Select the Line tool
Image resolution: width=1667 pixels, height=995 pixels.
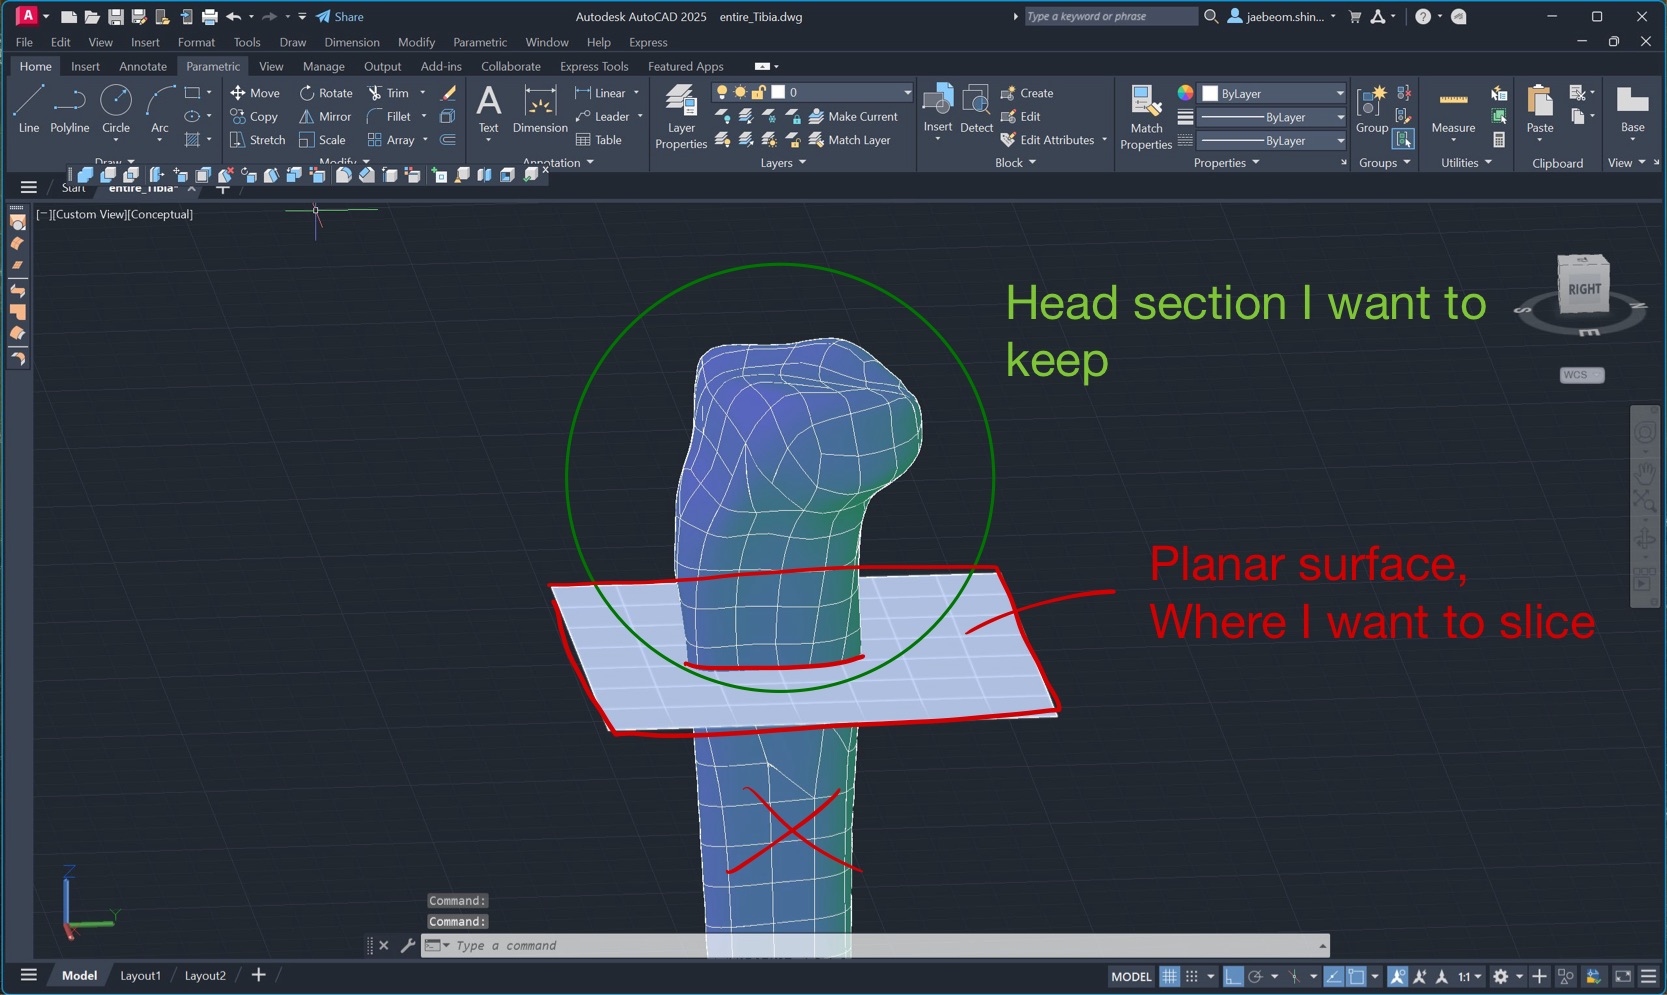click(x=28, y=110)
